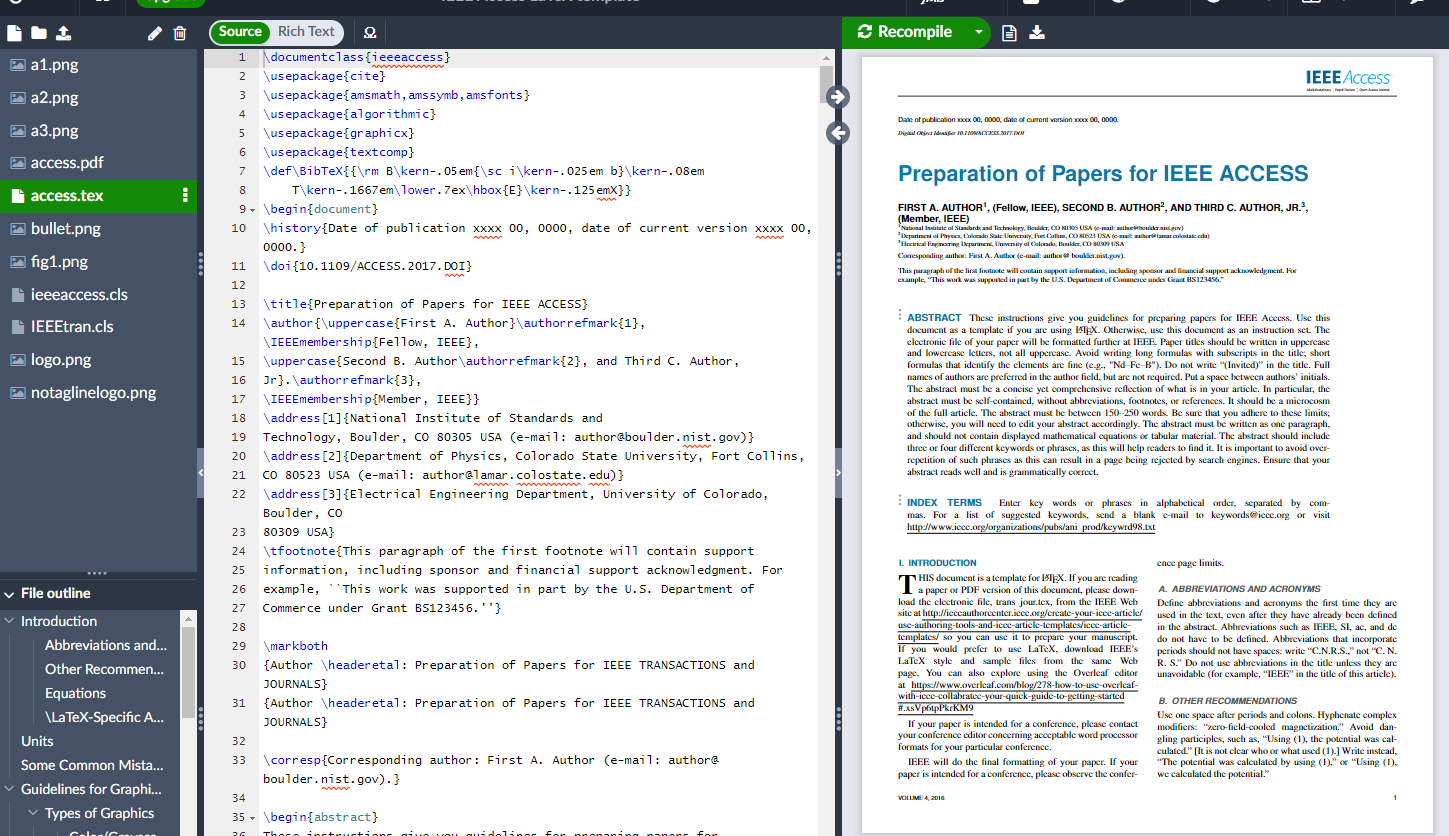Create a new folder in file tree
Image resolution: width=1449 pixels, height=836 pixels.
(39, 33)
